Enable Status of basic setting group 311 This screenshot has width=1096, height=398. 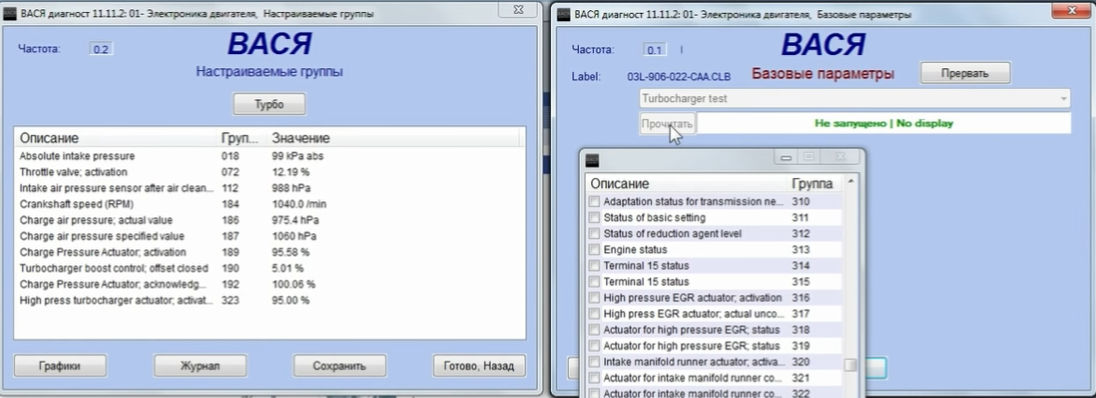click(594, 218)
